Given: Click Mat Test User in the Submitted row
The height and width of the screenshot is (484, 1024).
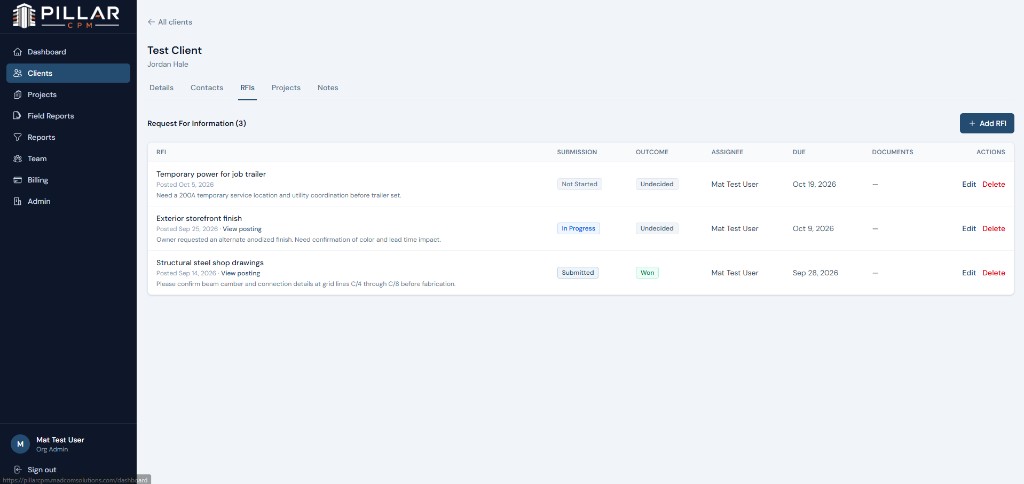Looking at the screenshot, I should point(735,273).
